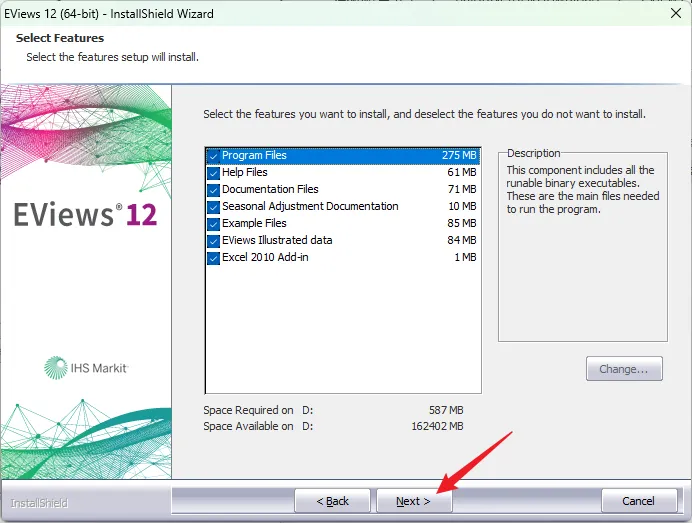Click the 71 MB size value

coord(462,189)
